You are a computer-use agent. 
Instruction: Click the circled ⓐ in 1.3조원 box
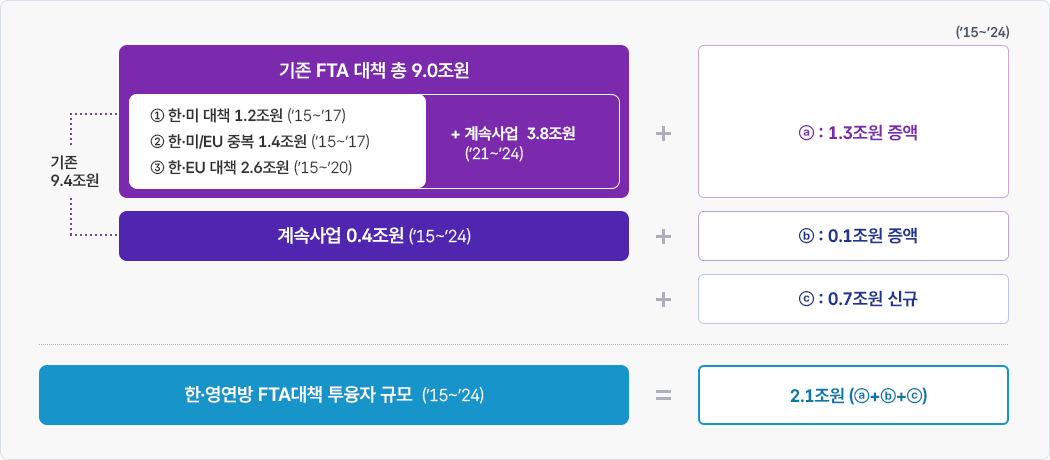[x=807, y=133]
